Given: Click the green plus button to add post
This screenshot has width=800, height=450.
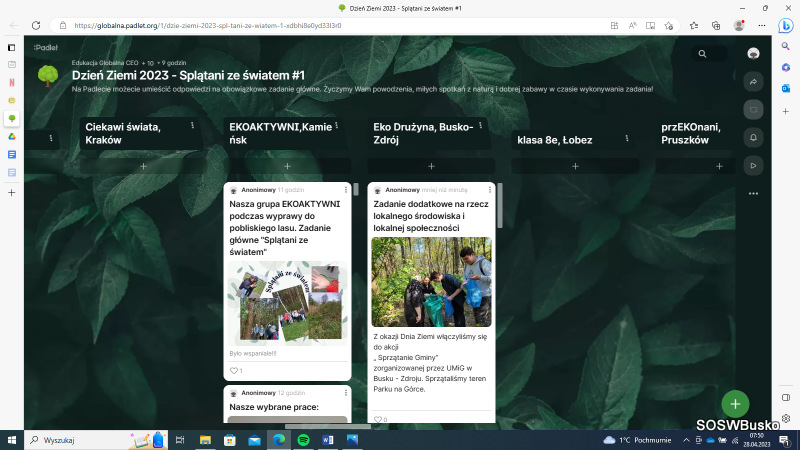Looking at the screenshot, I should click(735, 403).
